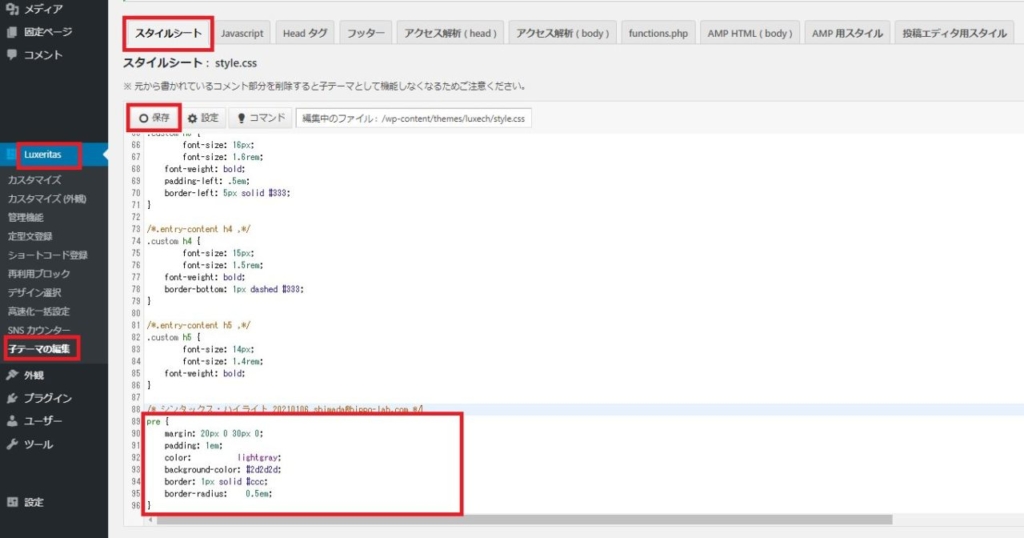Open コメント in the sidebar

pos(43,55)
